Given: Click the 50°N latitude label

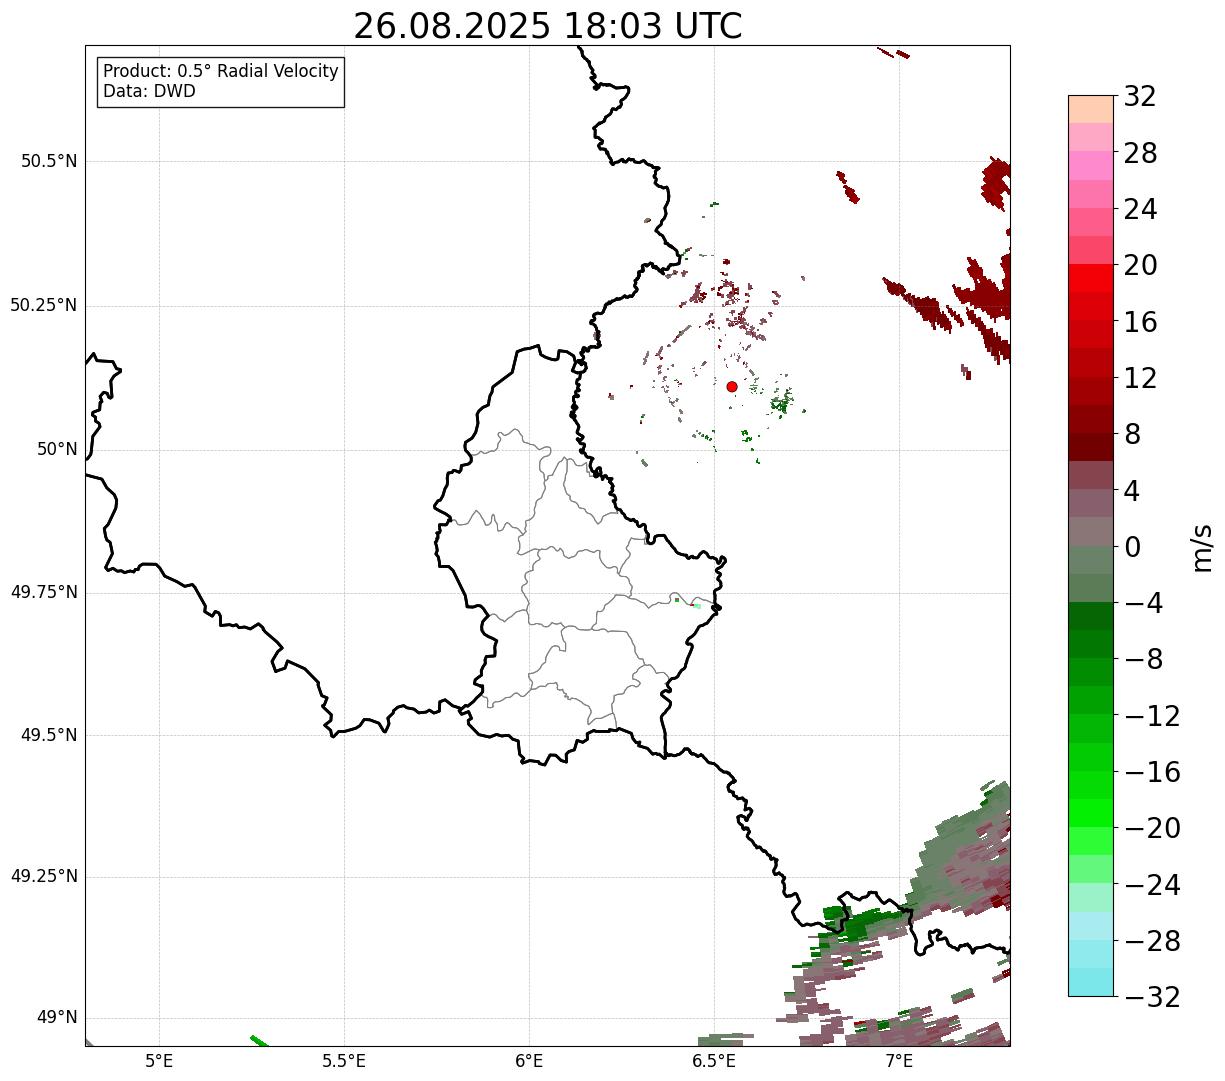Looking at the screenshot, I should coord(57,449).
